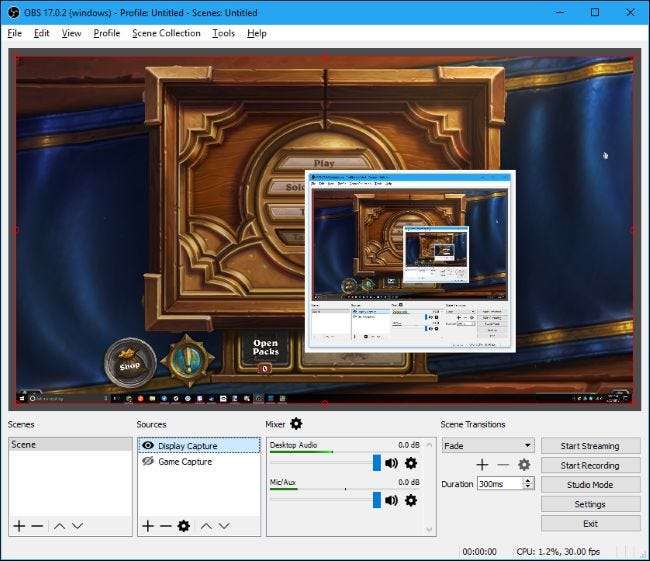Mute the Mic/Aux speaker
The image size is (650, 561).
(391, 500)
